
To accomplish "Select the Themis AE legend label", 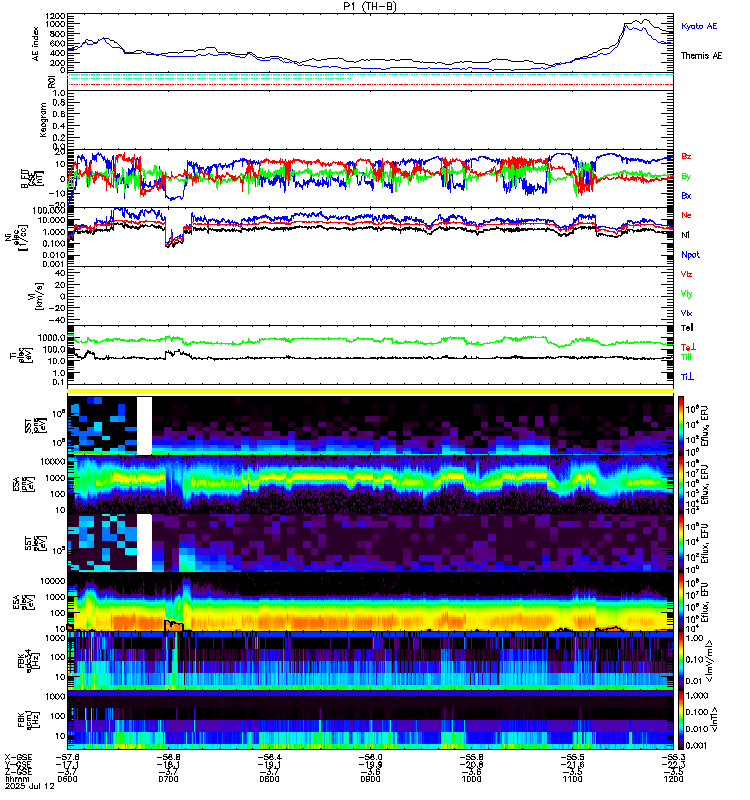I will coord(702,56).
